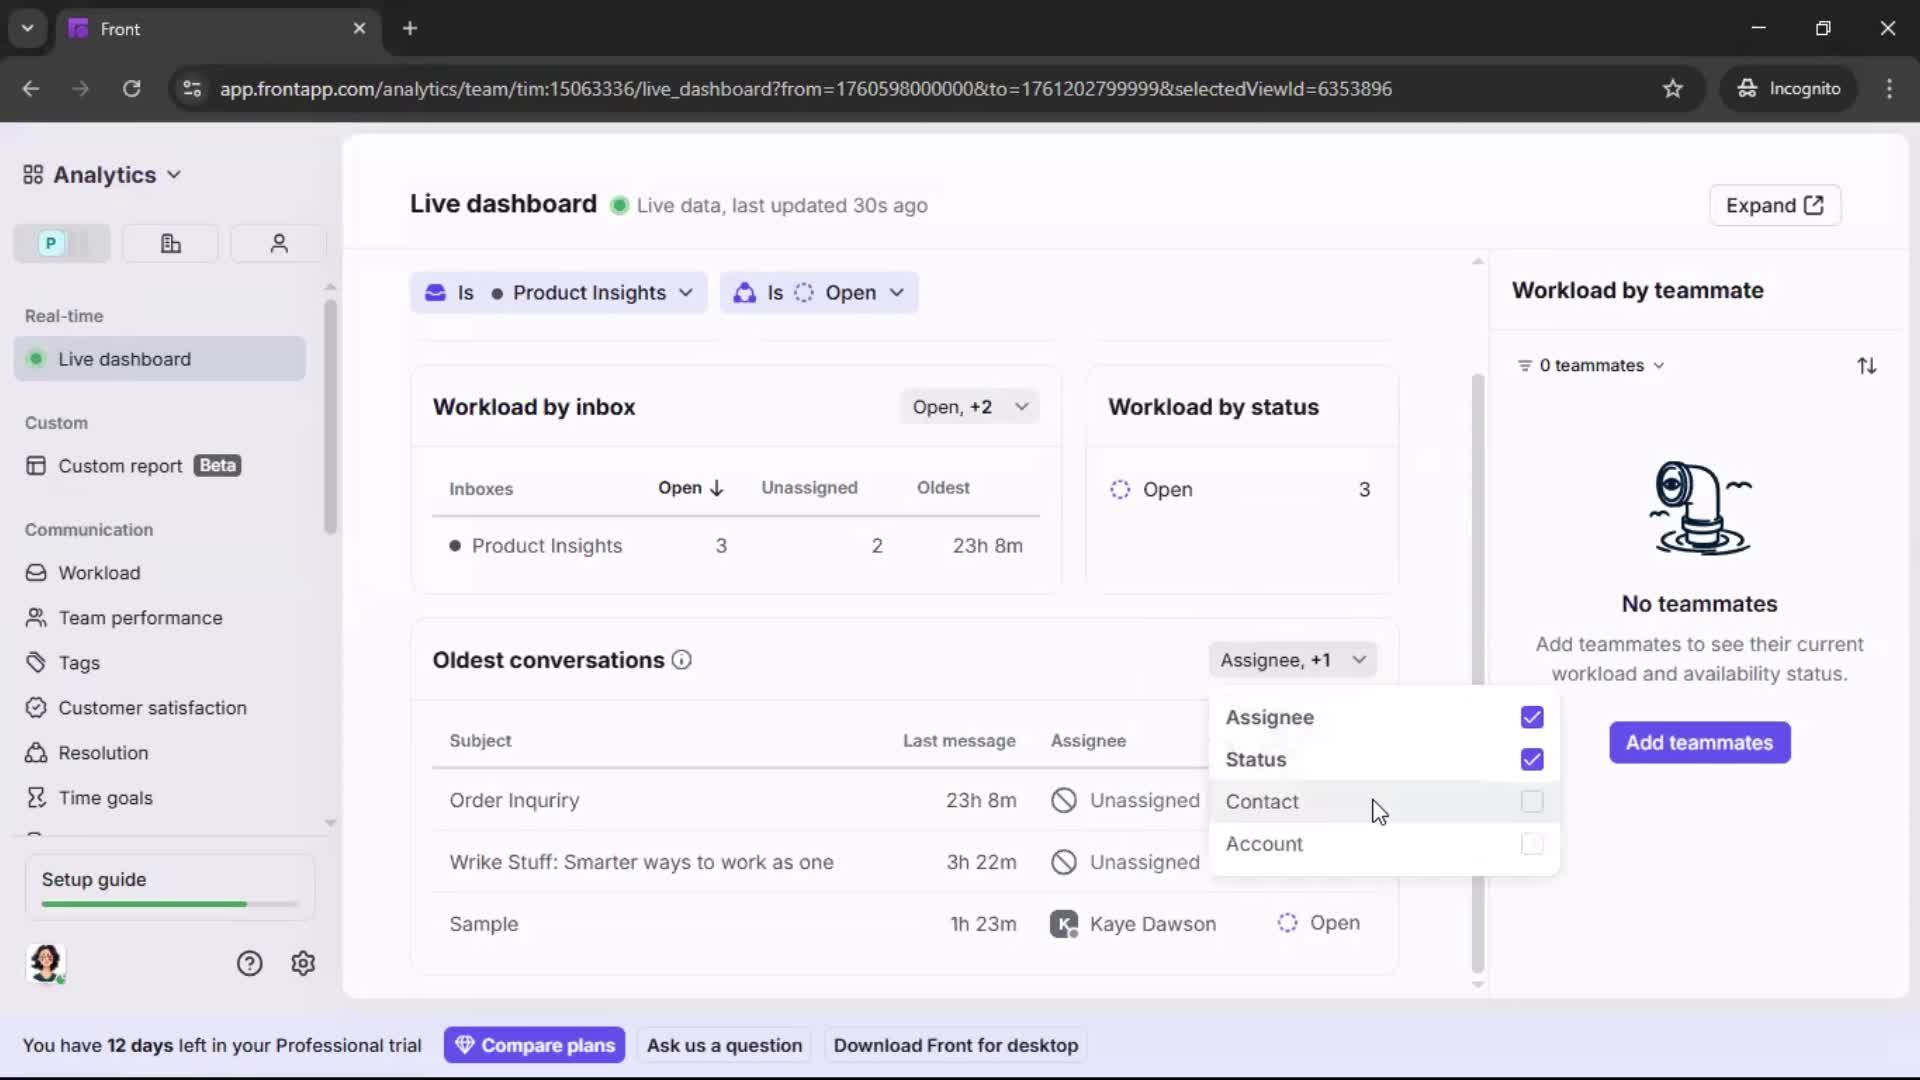Open the settings gear near setup guide
This screenshot has width=1920, height=1080.
(x=302, y=963)
